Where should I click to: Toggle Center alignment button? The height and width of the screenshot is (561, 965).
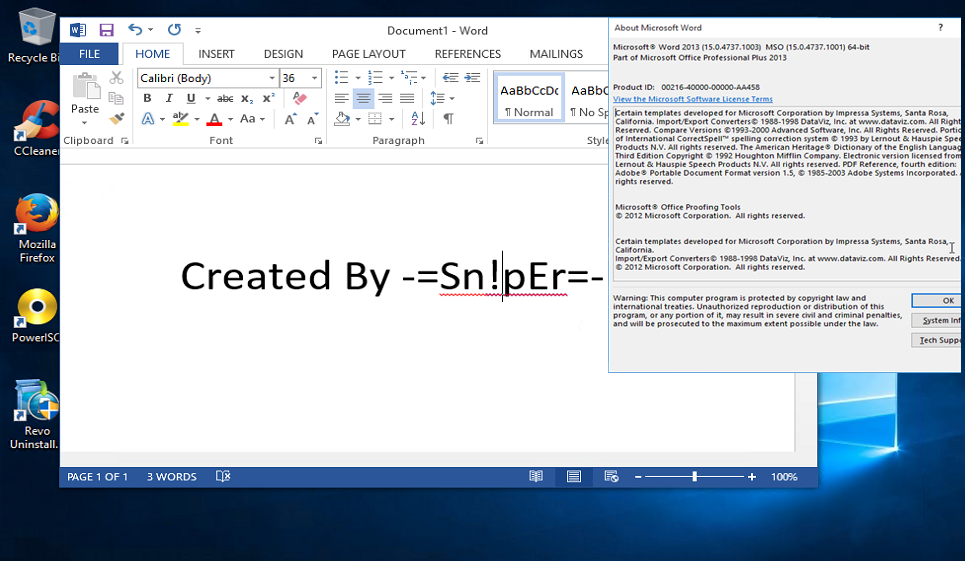coord(363,98)
